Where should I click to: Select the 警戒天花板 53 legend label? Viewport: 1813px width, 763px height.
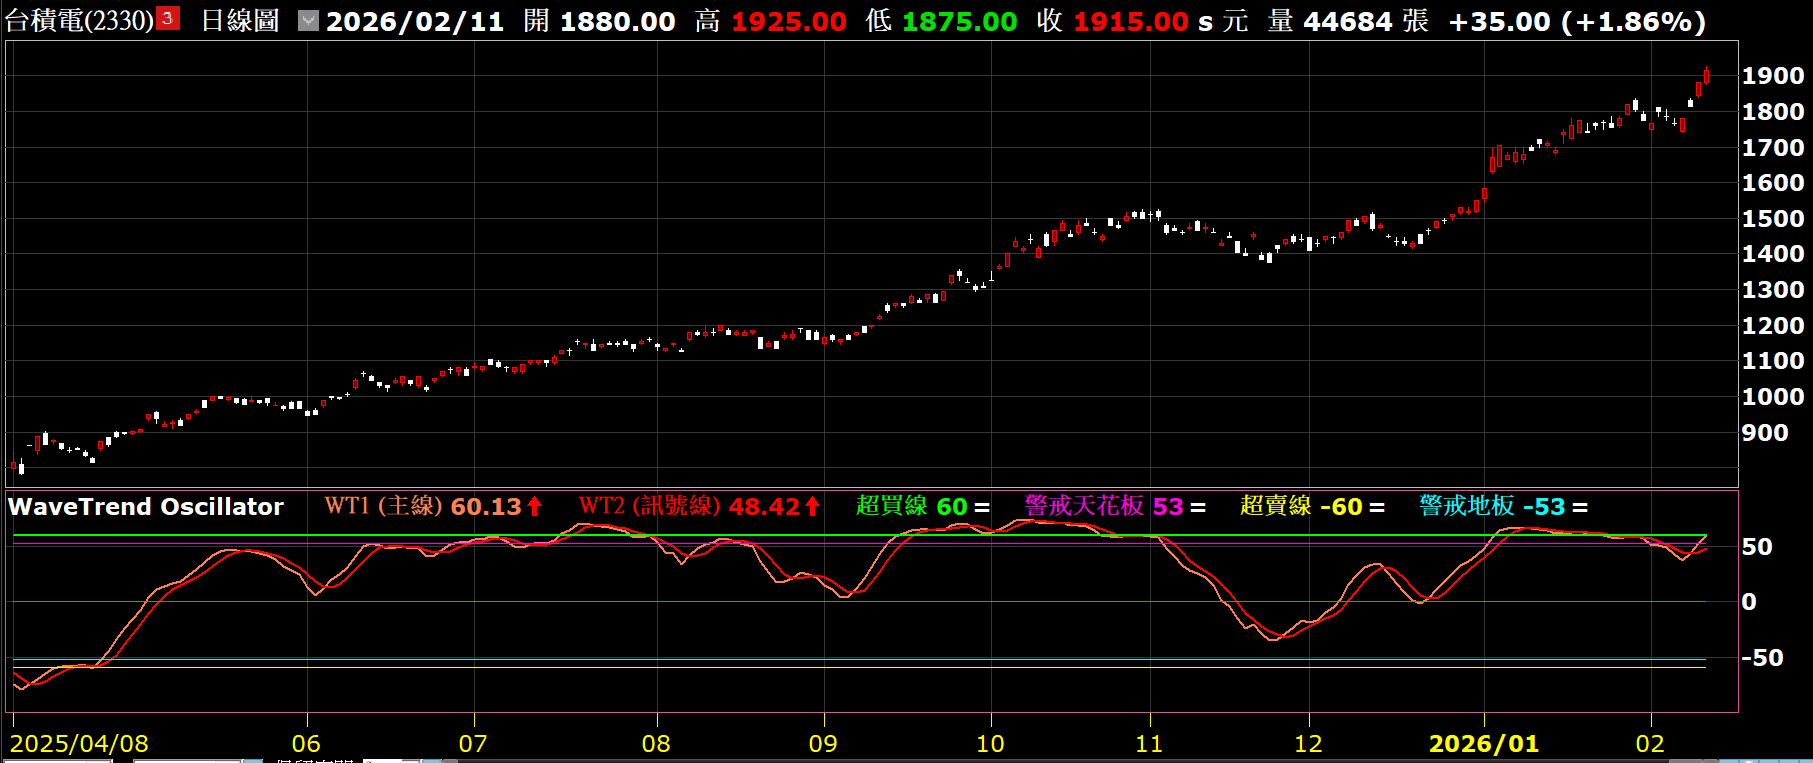coord(1103,507)
